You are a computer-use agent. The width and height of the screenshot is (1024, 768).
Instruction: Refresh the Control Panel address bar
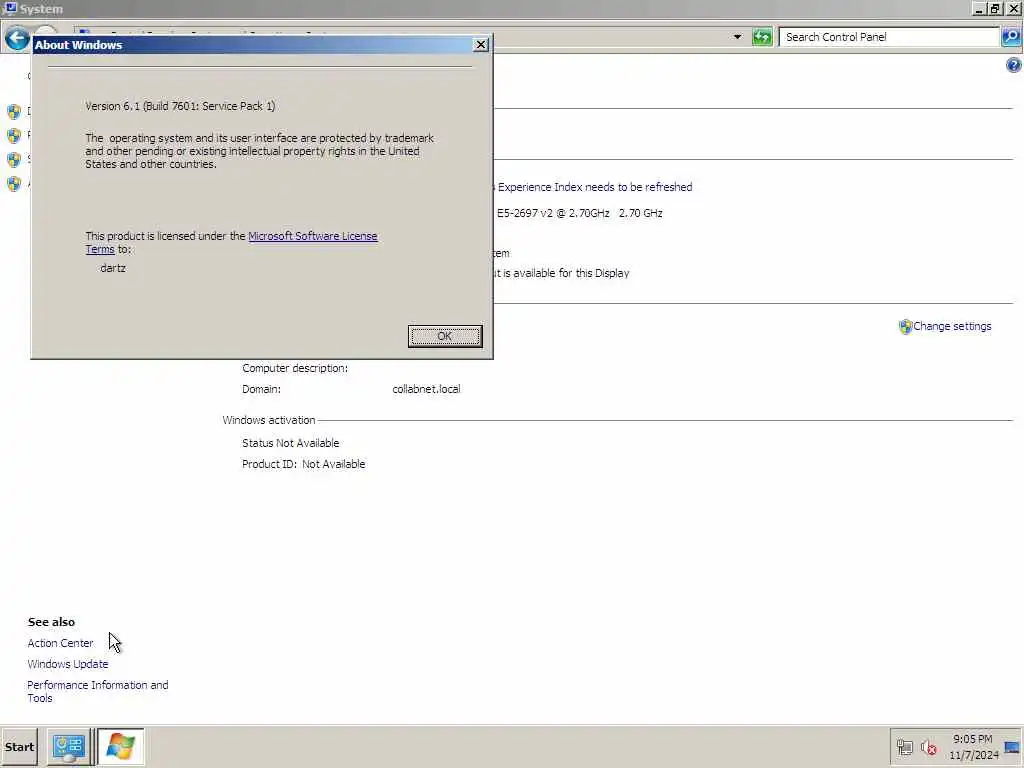coord(761,37)
